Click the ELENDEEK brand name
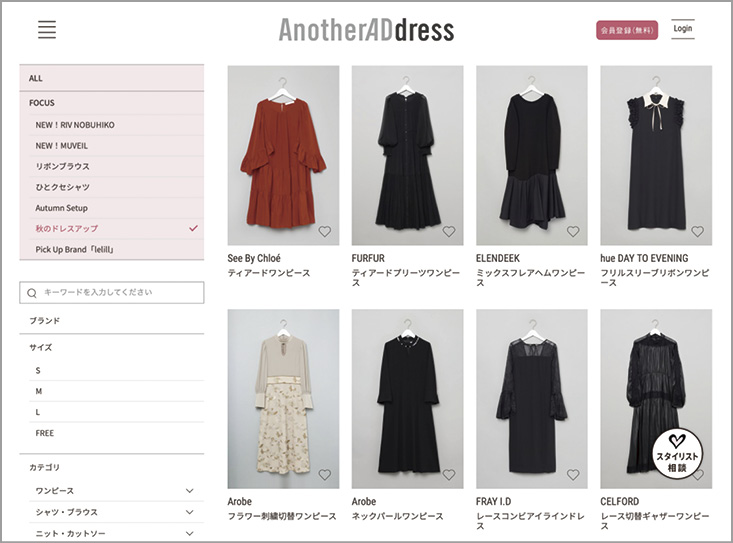Viewport: 733px width, 543px height. point(498,258)
